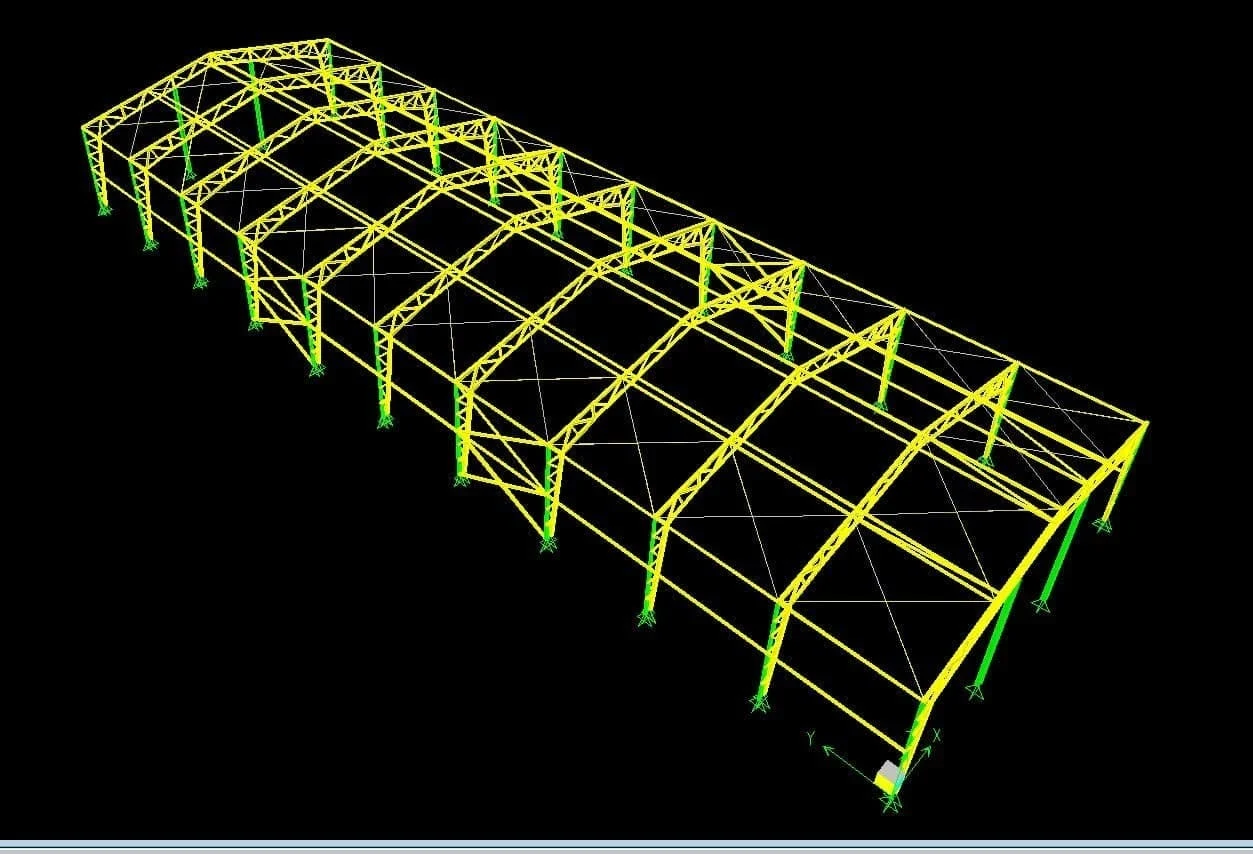This screenshot has height=854, width=1253.
Task: Click the topmost ridge corner of the farthest frame
Action: [327, 42]
